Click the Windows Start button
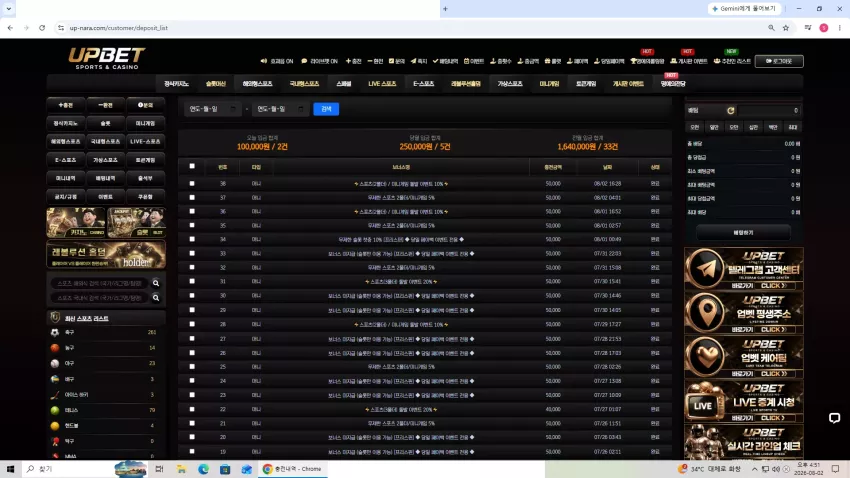The height and width of the screenshot is (478, 850). pyautogui.click(x=10, y=469)
